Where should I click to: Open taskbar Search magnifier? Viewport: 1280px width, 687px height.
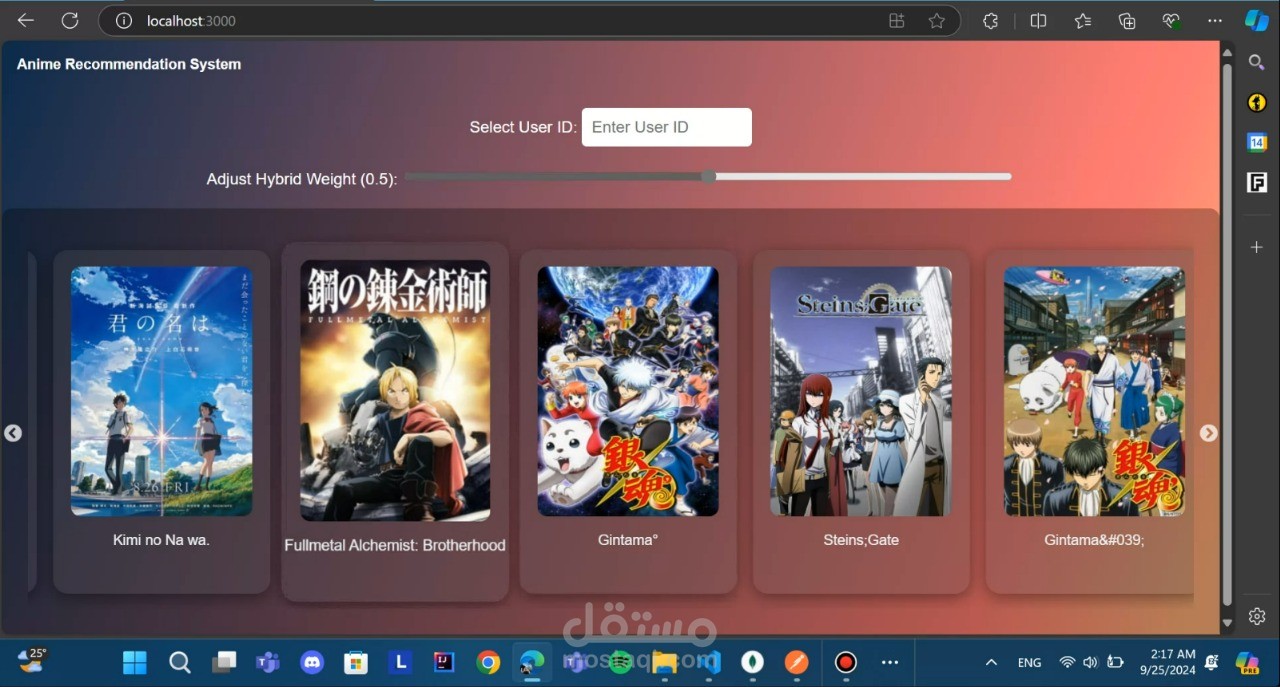(x=179, y=662)
